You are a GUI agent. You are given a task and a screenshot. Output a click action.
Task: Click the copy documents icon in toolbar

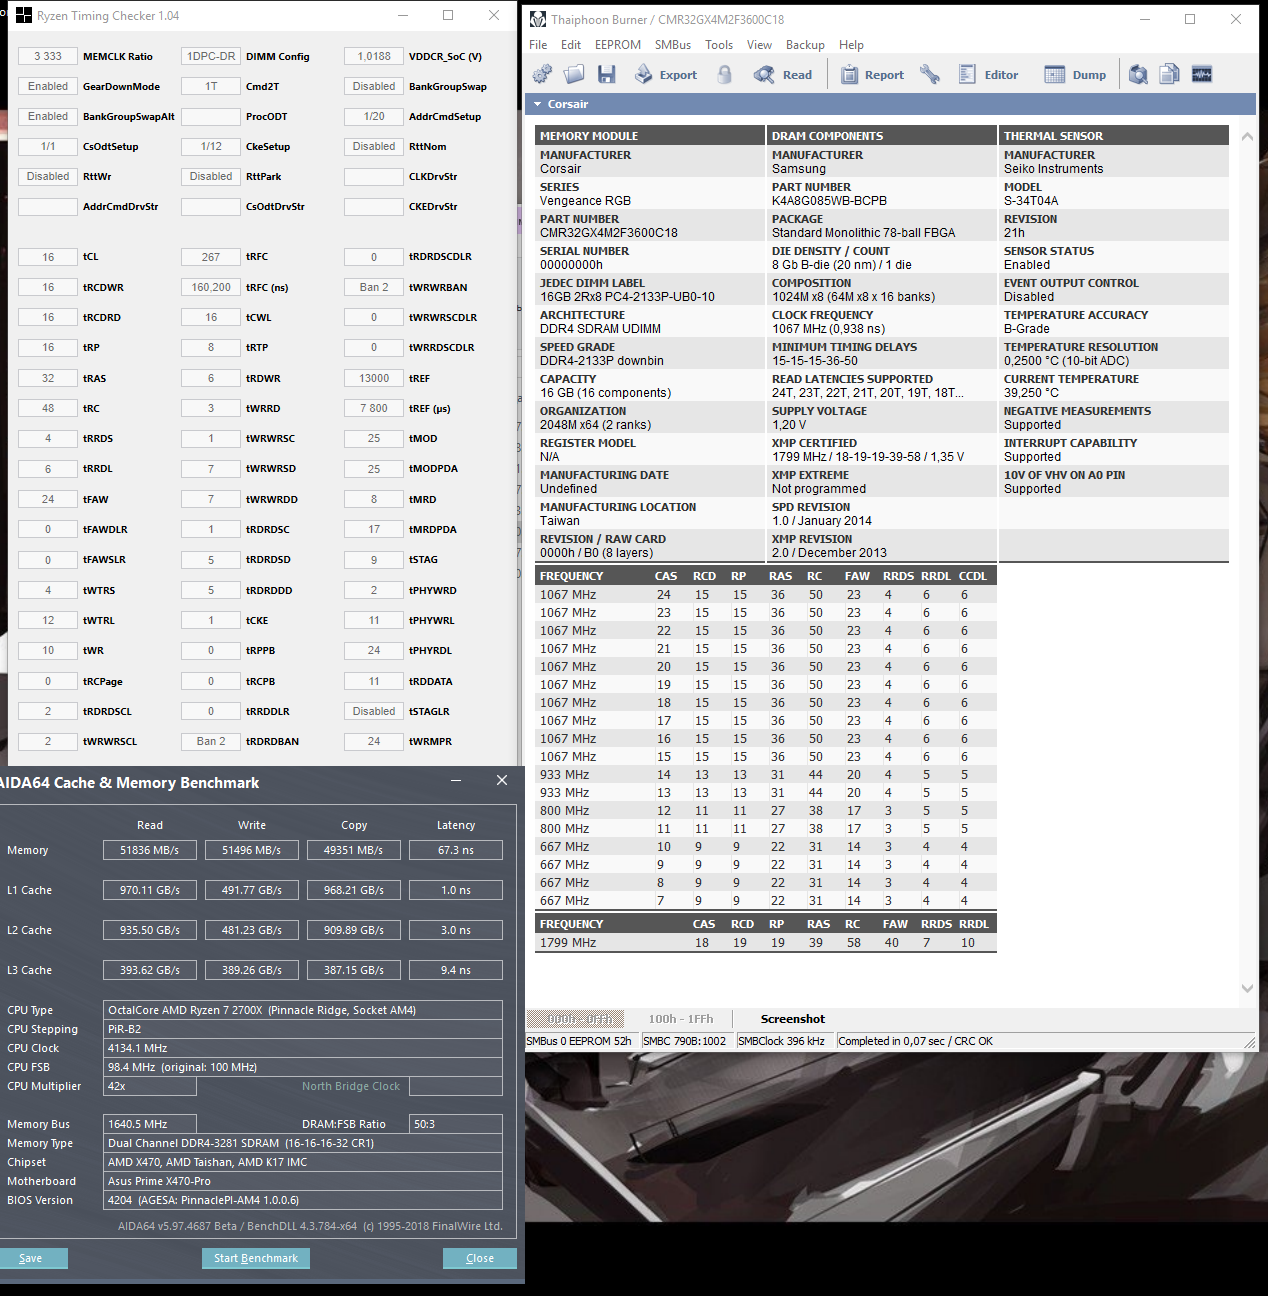pyautogui.click(x=1170, y=74)
